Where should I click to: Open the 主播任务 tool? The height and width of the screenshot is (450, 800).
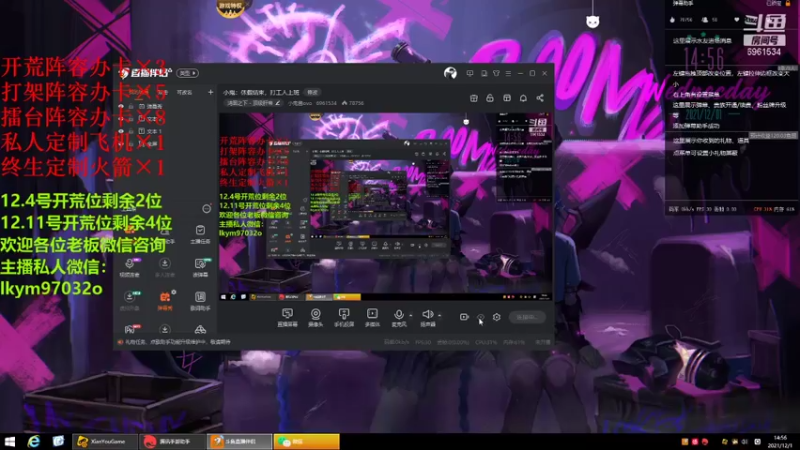[200, 234]
